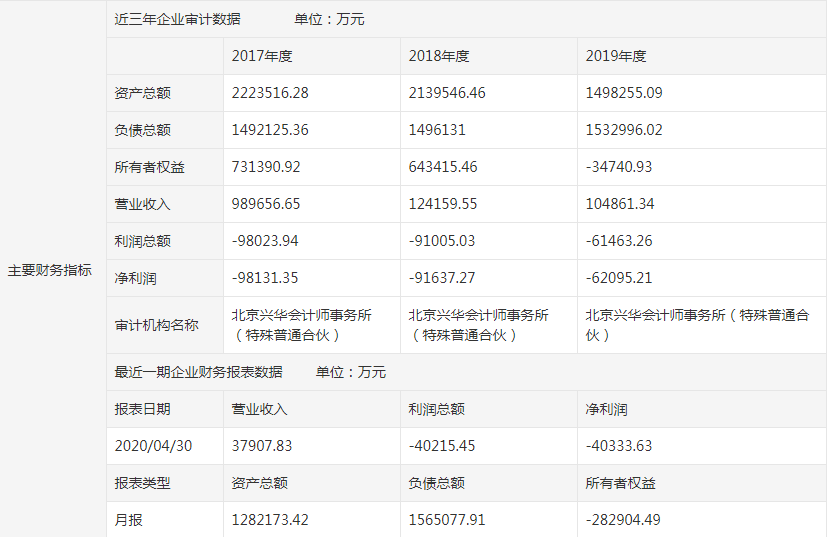Select the value 37907.83
Image resolution: width=827 pixels, height=537 pixels.
point(262,446)
